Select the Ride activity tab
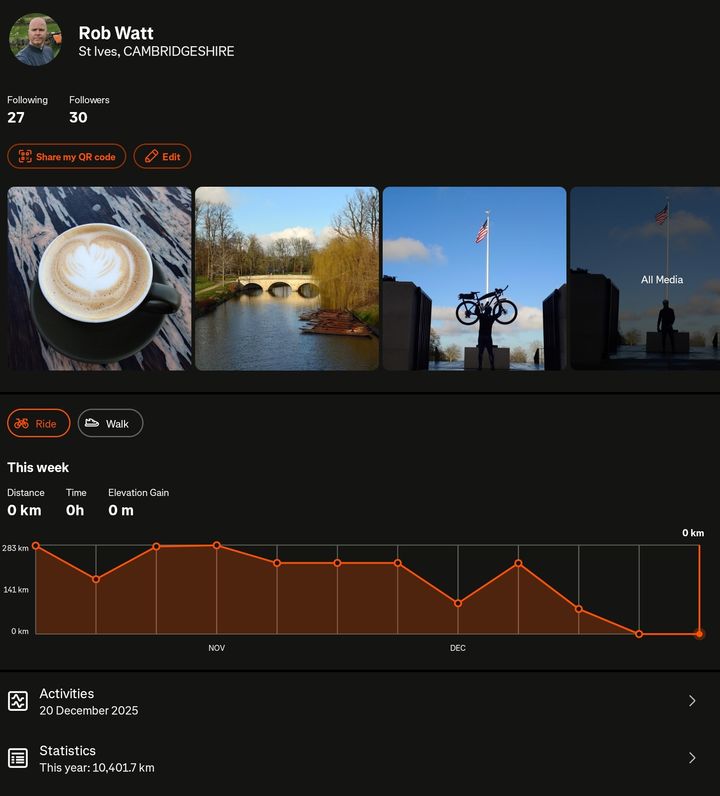 pyautogui.click(x=39, y=424)
